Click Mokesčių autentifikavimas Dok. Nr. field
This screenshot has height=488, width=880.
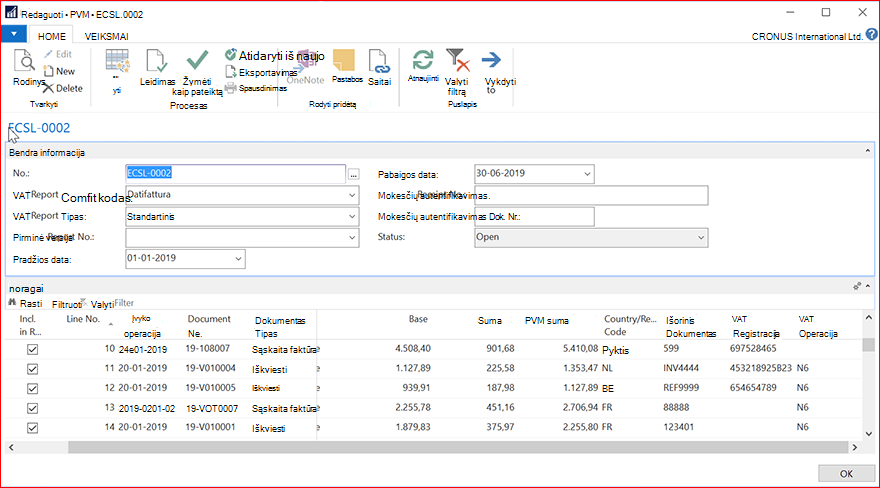[x=534, y=217]
